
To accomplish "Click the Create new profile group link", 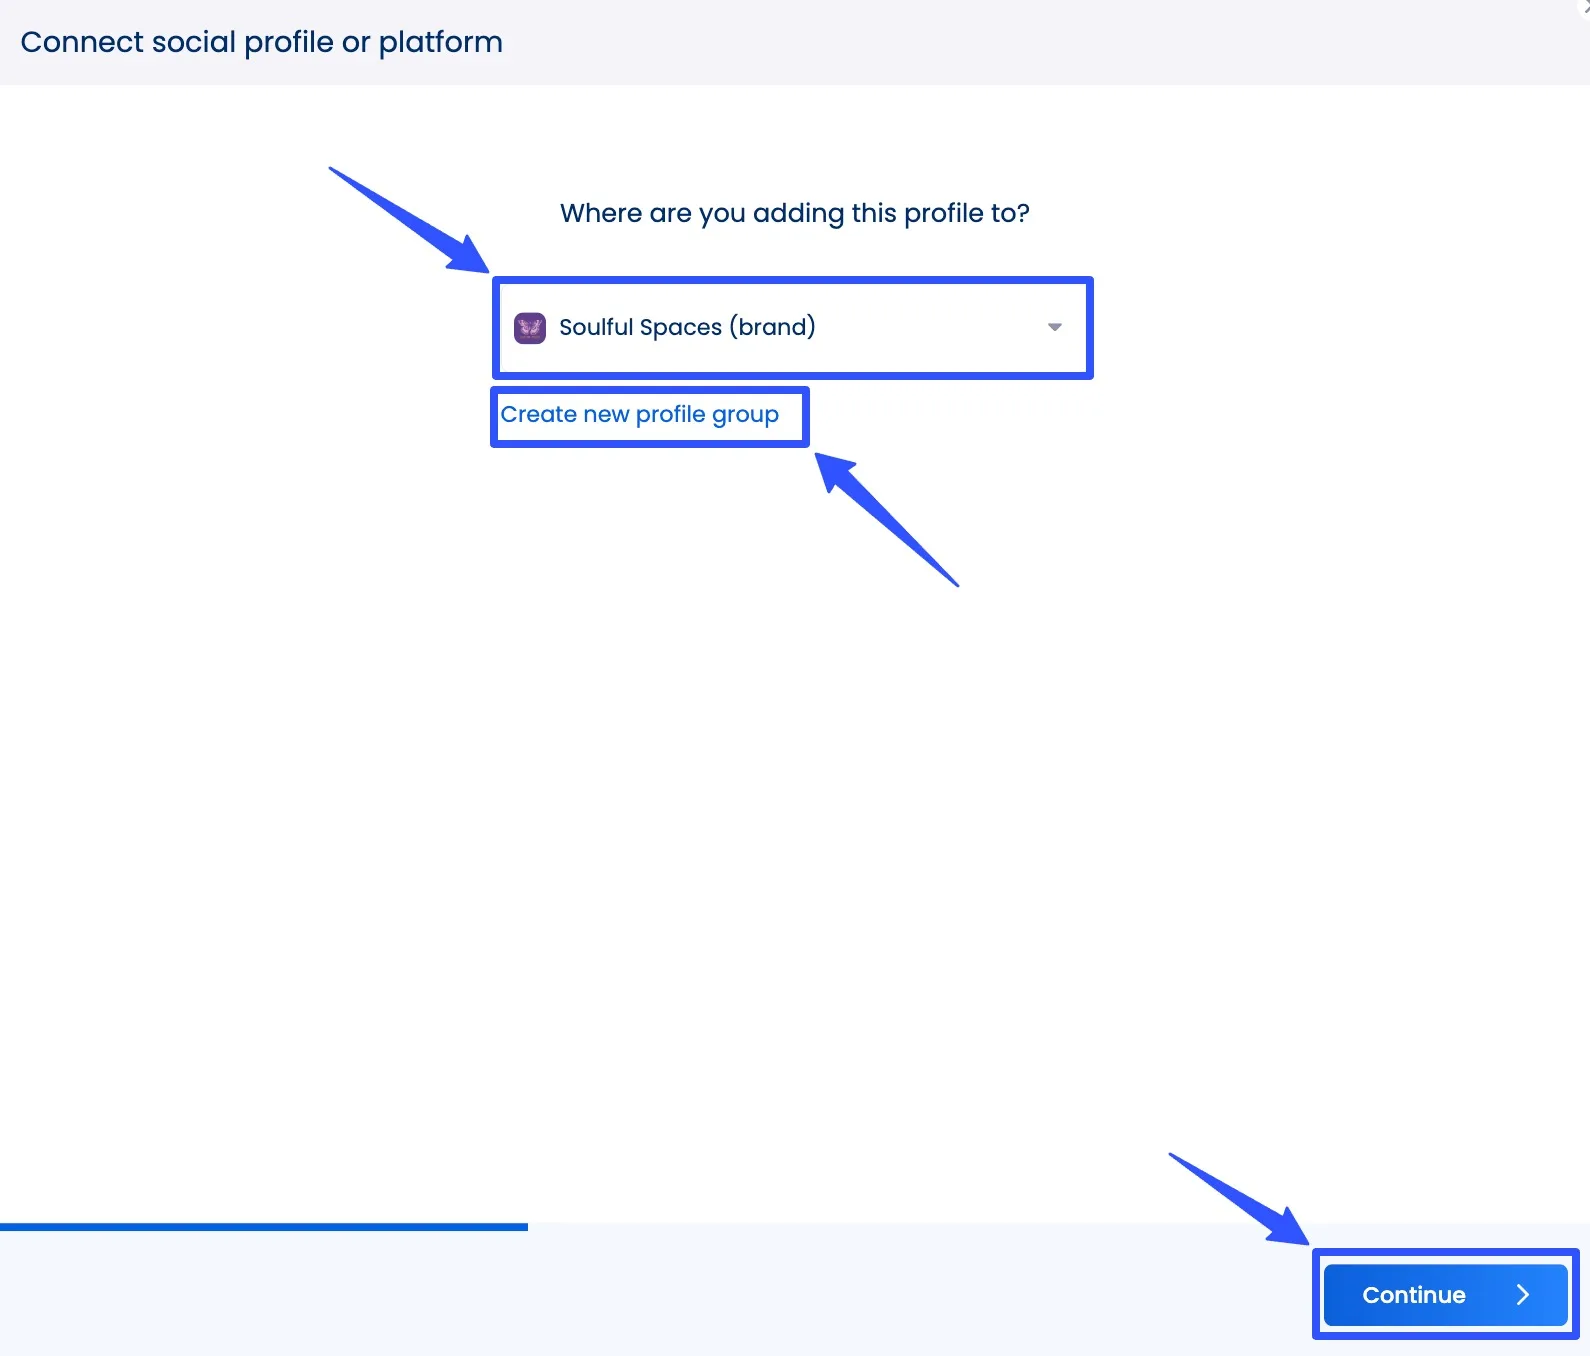I will tap(639, 414).
